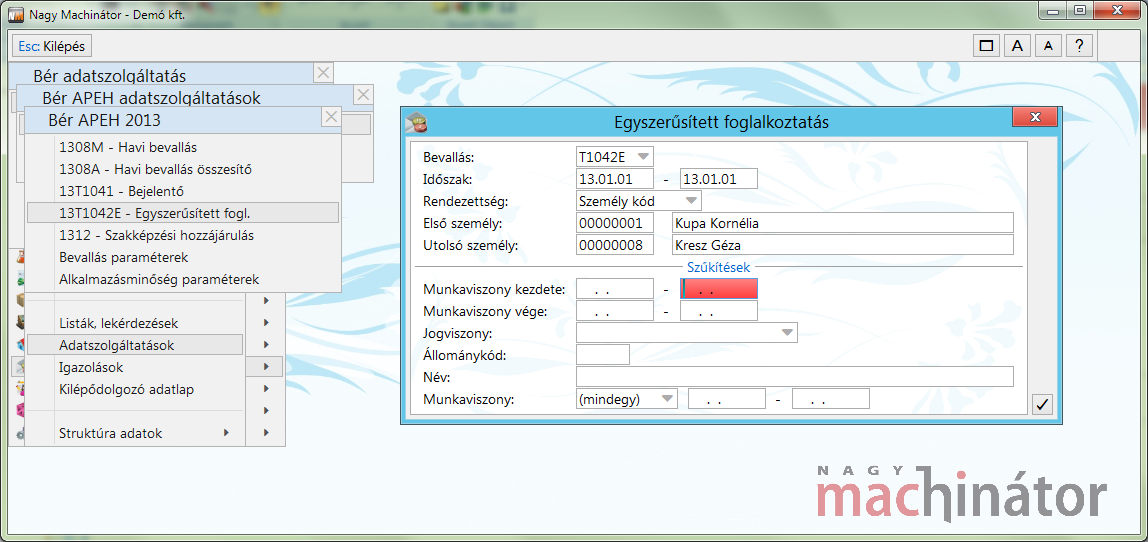Image resolution: width=1148 pixels, height=542 pixels.
Task: Click the Nagy Machinátor title bar icon
Action: [15, 13]
